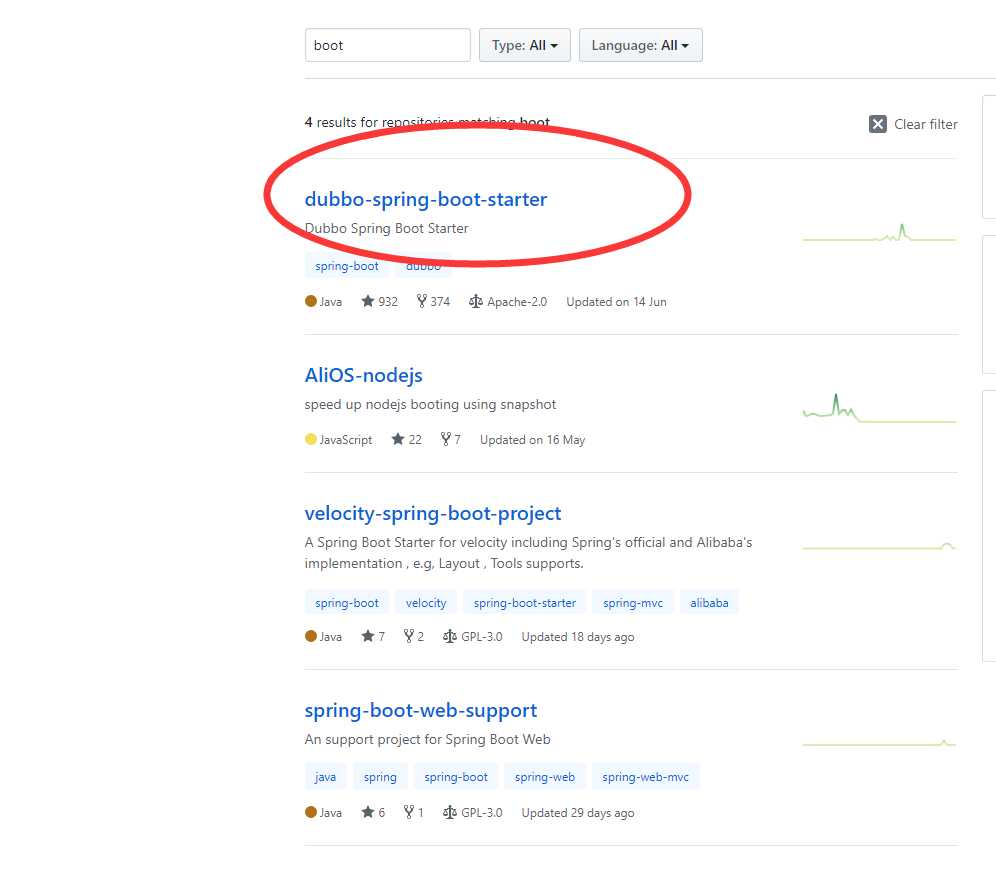Click the yellow JavaScript language dot

pos(311,439)
